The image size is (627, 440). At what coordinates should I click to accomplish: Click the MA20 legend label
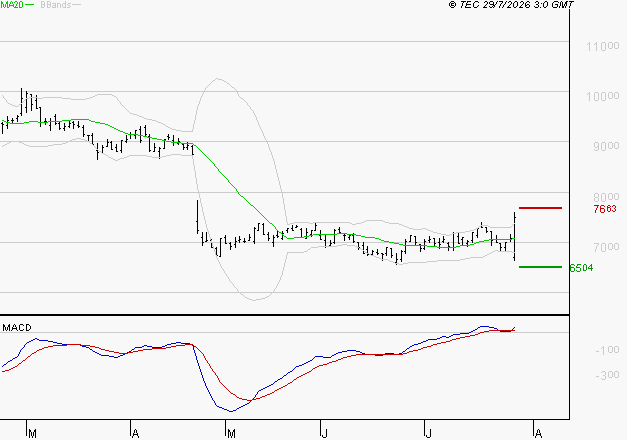12,5
